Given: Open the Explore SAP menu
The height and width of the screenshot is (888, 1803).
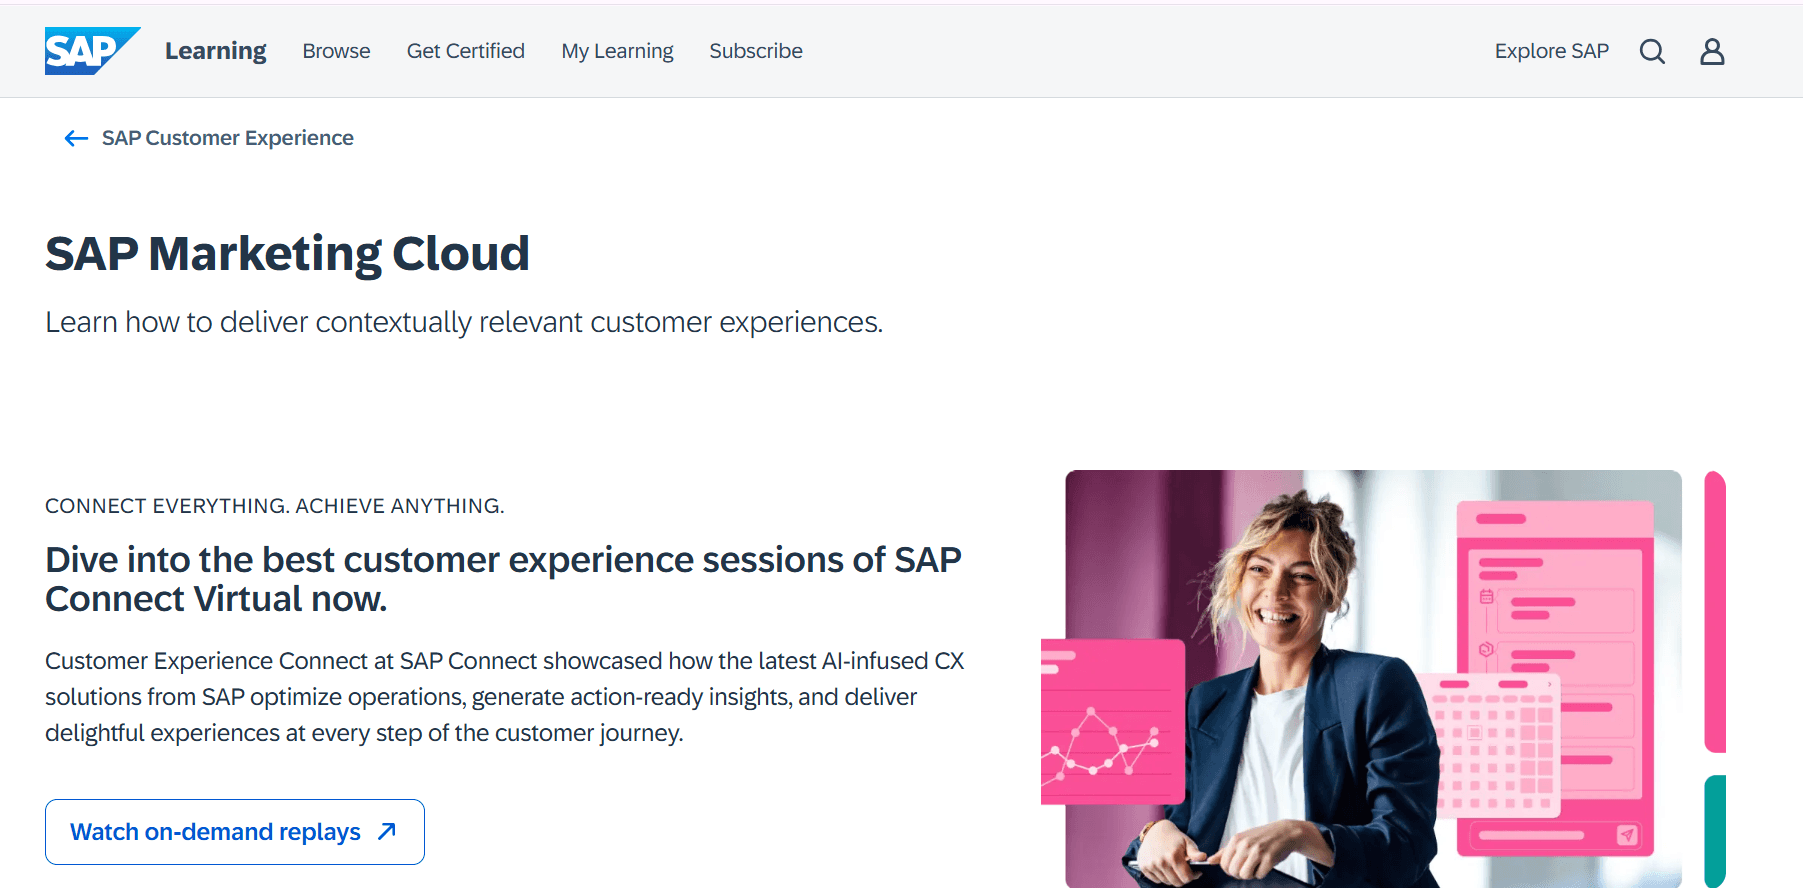Looking at the screenshot, I should click(x=1551, y=50).
